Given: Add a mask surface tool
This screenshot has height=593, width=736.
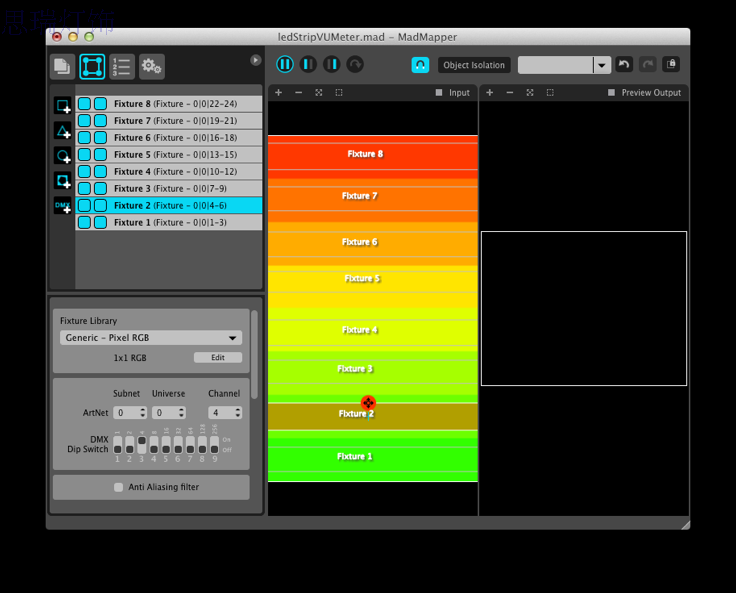Looking at the screenshot, I should pos(62,180).
